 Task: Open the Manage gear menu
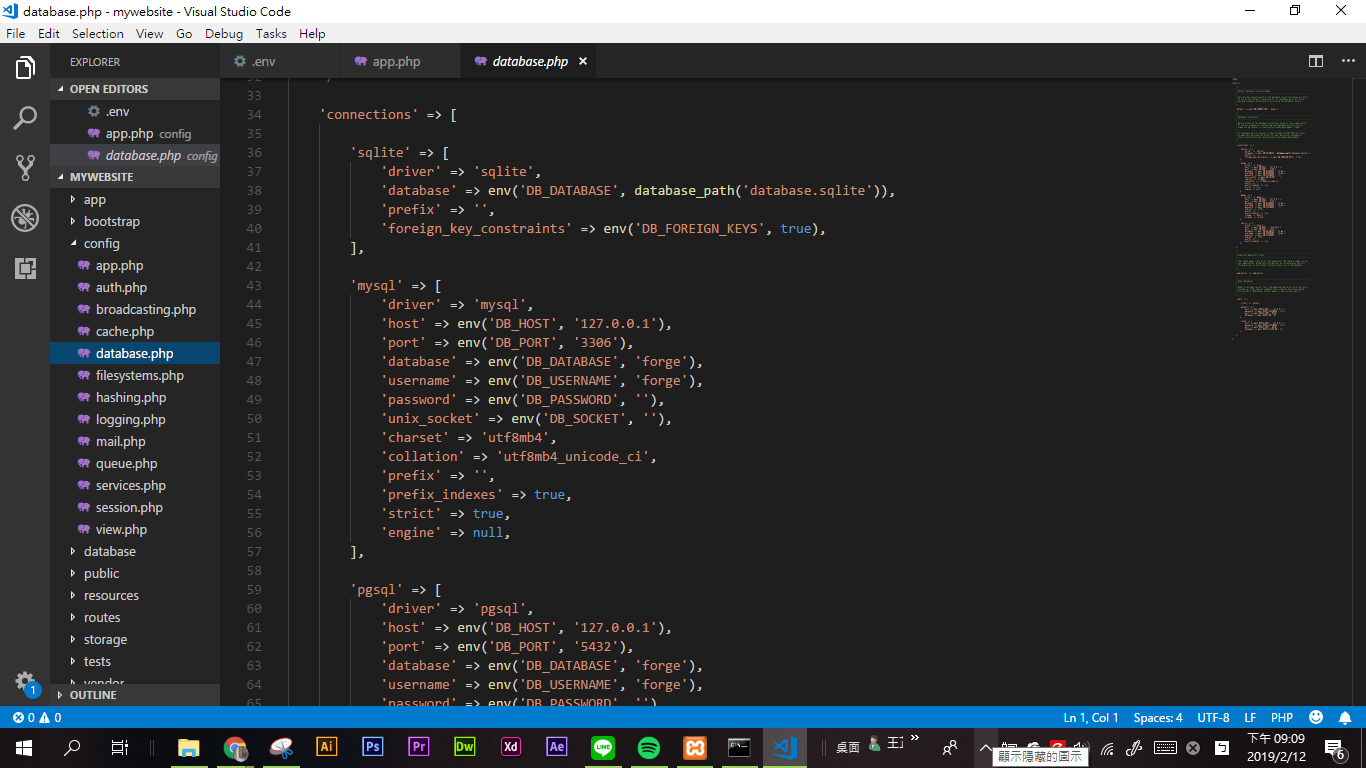(x=25, y=682)
